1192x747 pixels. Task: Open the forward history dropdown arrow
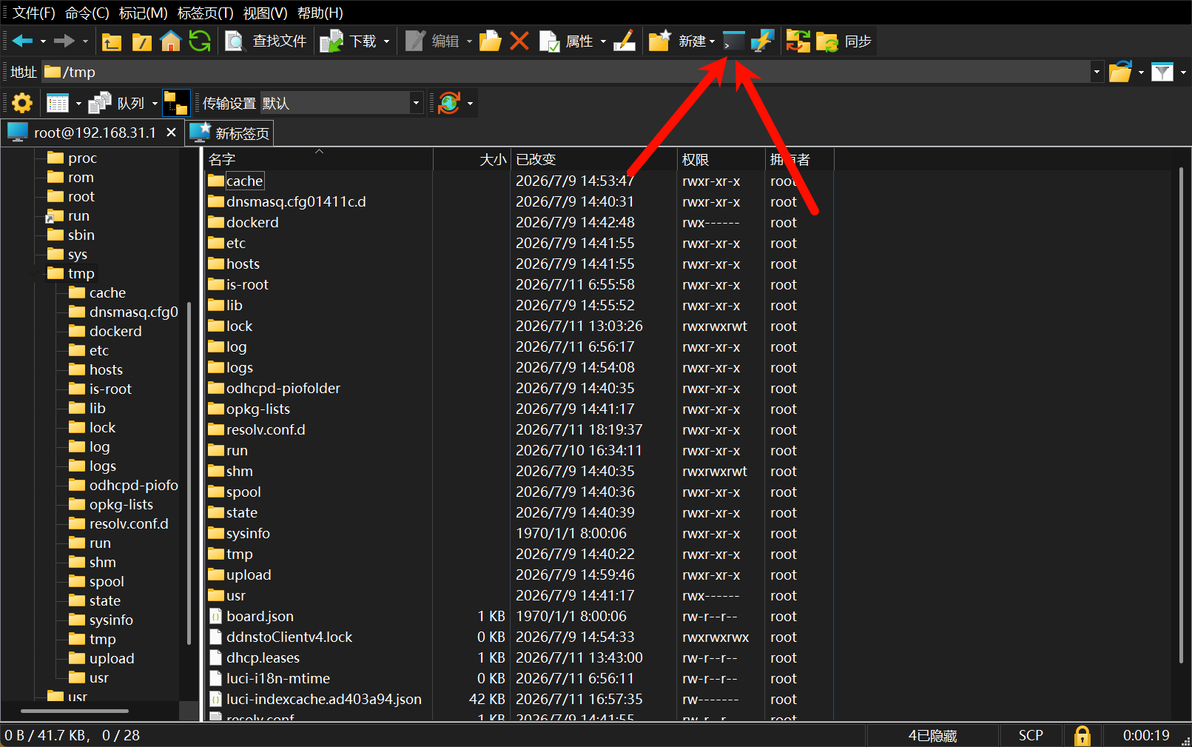[x=85, y=41]
